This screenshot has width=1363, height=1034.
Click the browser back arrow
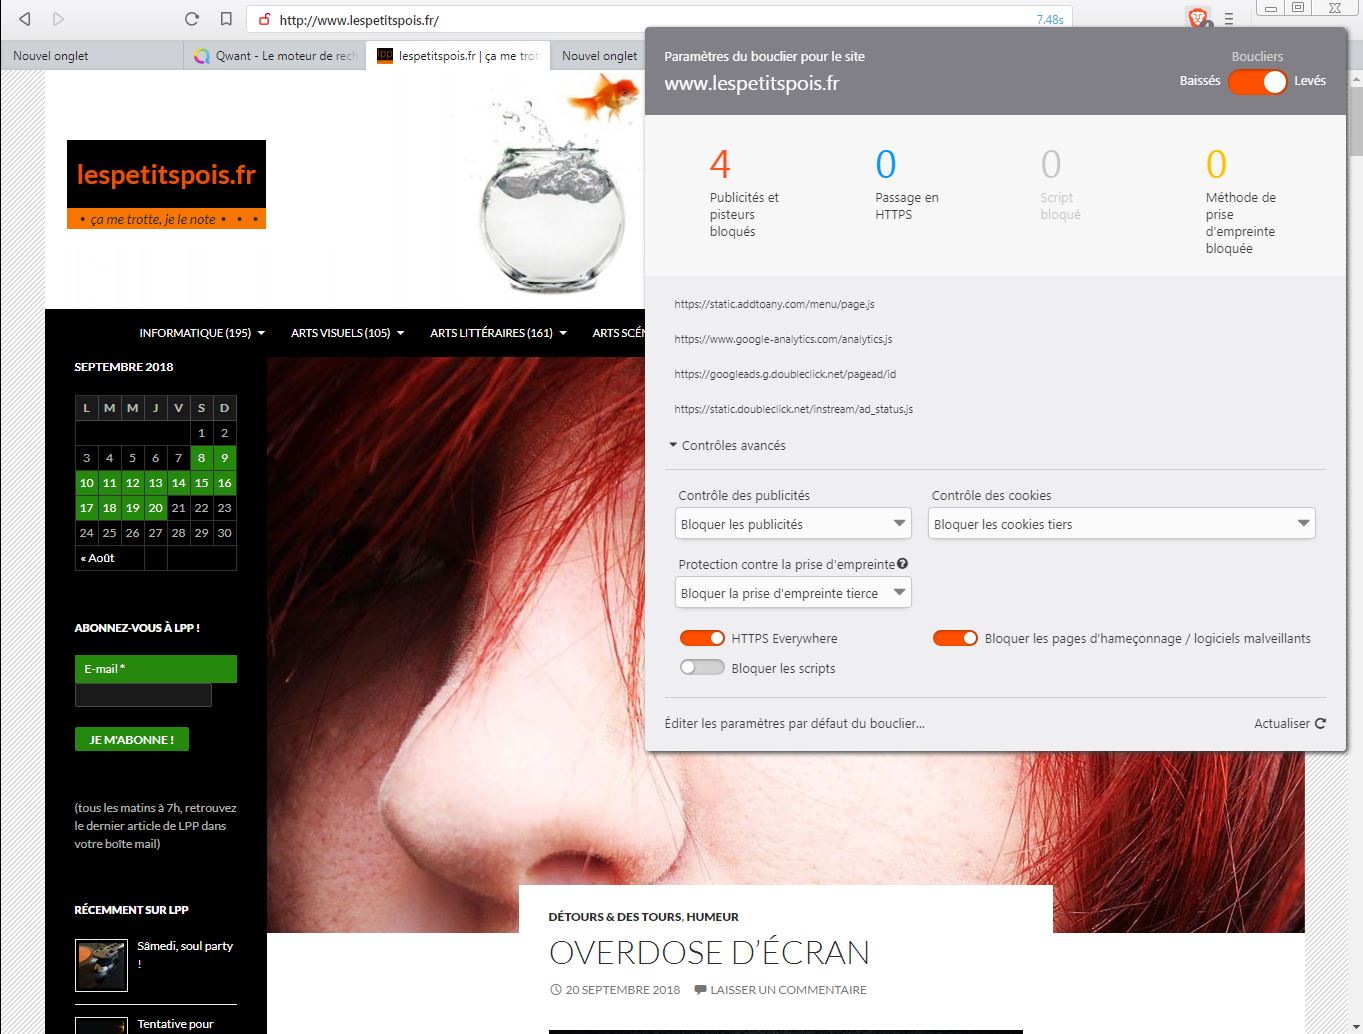click(x=25, y=19)
